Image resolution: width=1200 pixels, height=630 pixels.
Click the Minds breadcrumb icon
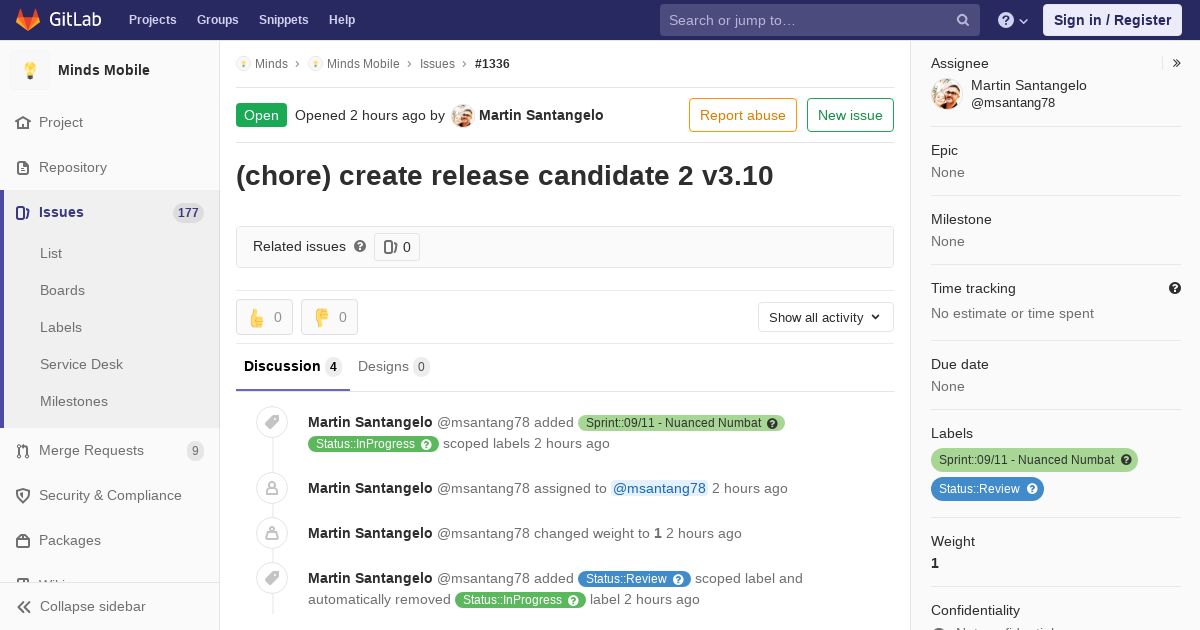243,64
